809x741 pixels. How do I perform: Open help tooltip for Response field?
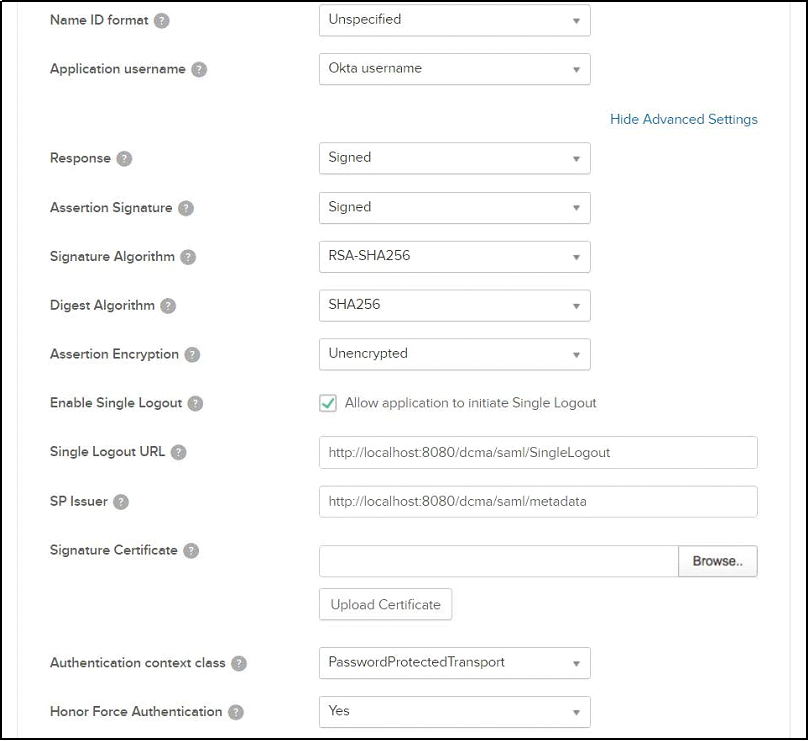click(x=124, y=158)
